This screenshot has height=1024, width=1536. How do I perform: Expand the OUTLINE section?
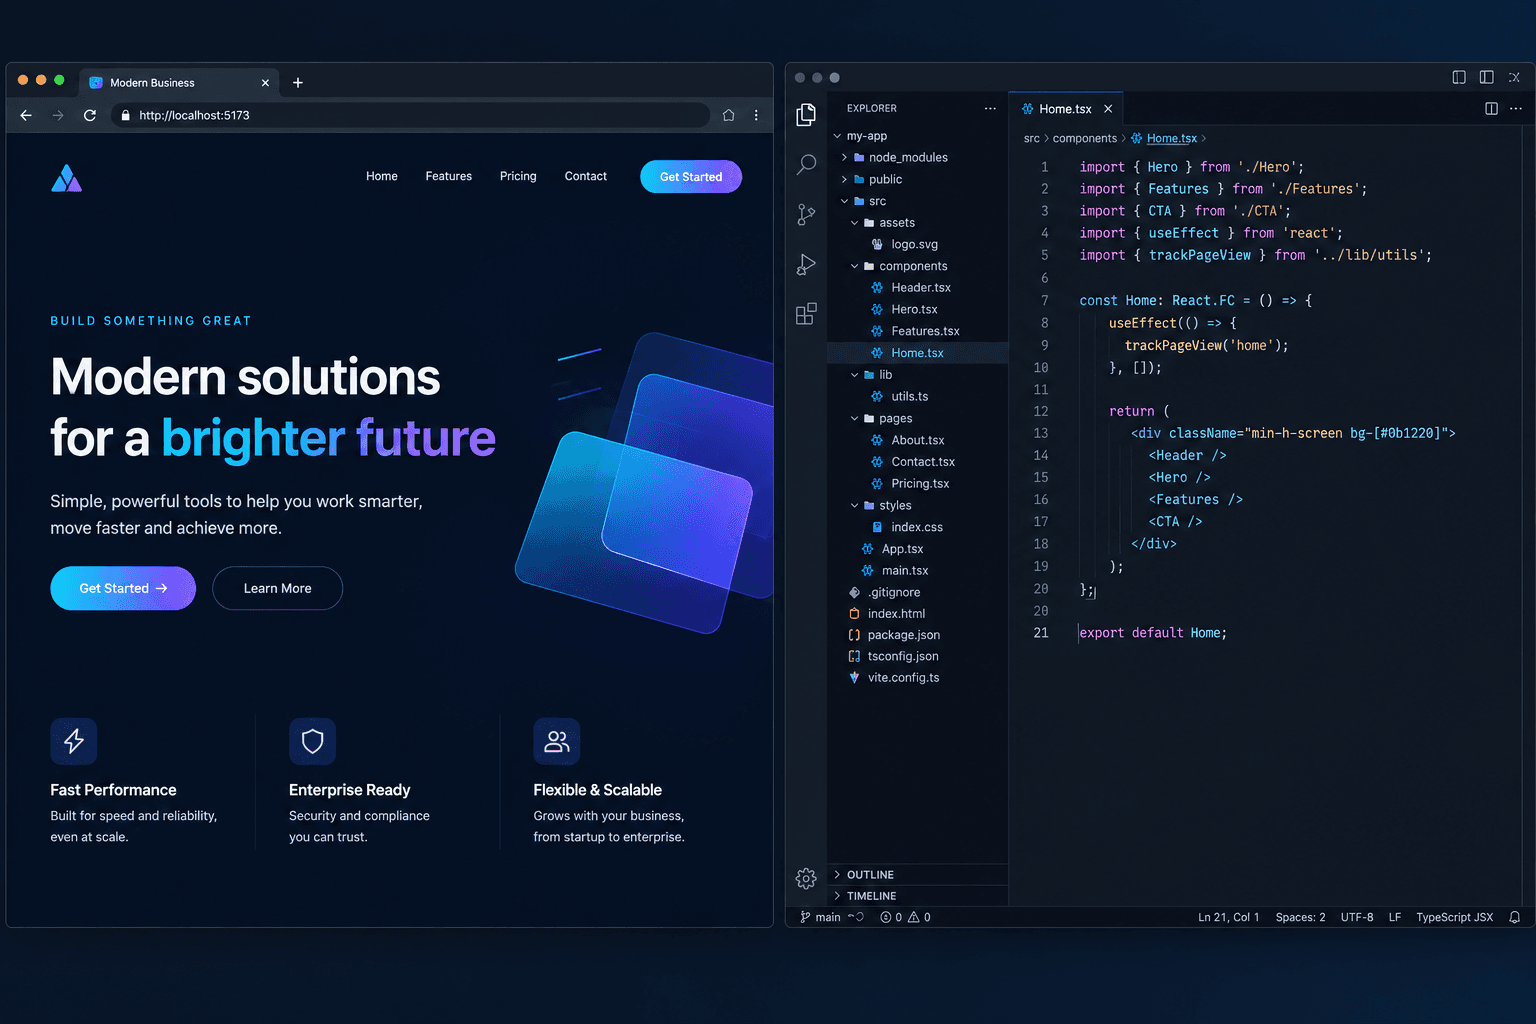918,875
